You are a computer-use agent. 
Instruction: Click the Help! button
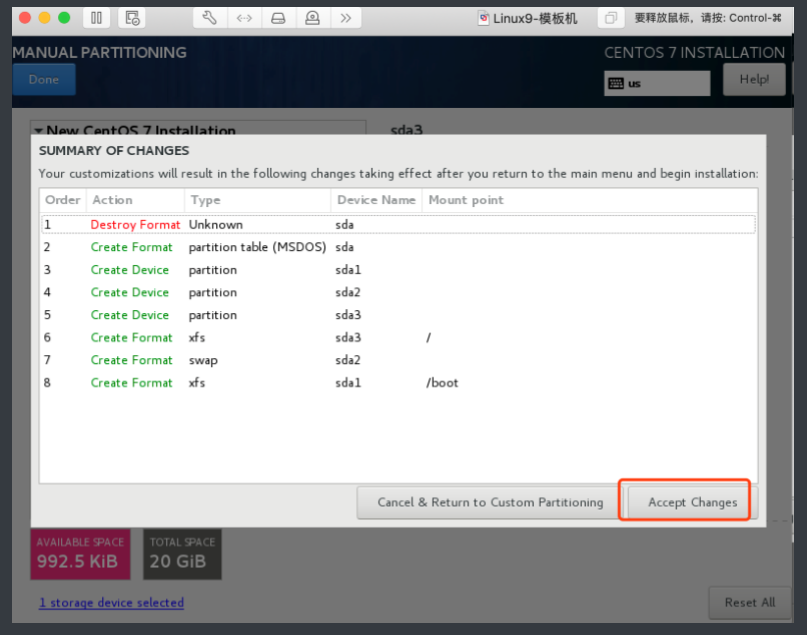[754, 79]
